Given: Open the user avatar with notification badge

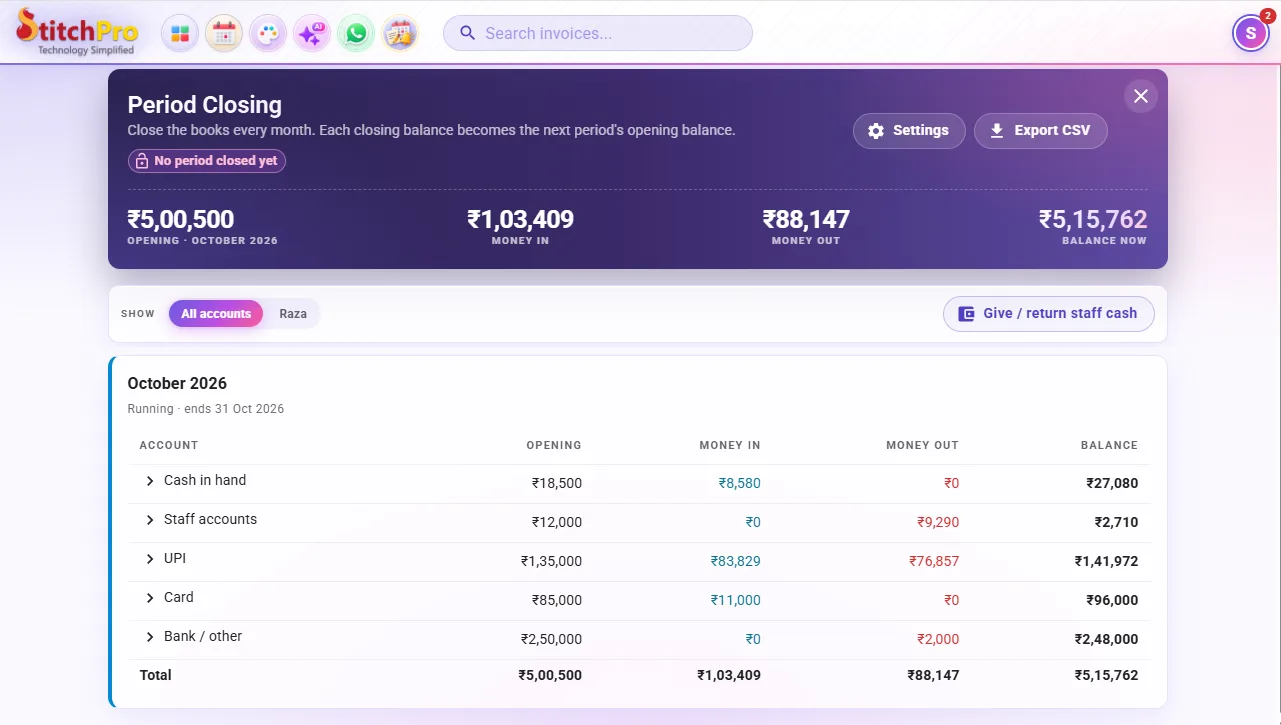Looking at the screenshot, I should point(1251,33).
